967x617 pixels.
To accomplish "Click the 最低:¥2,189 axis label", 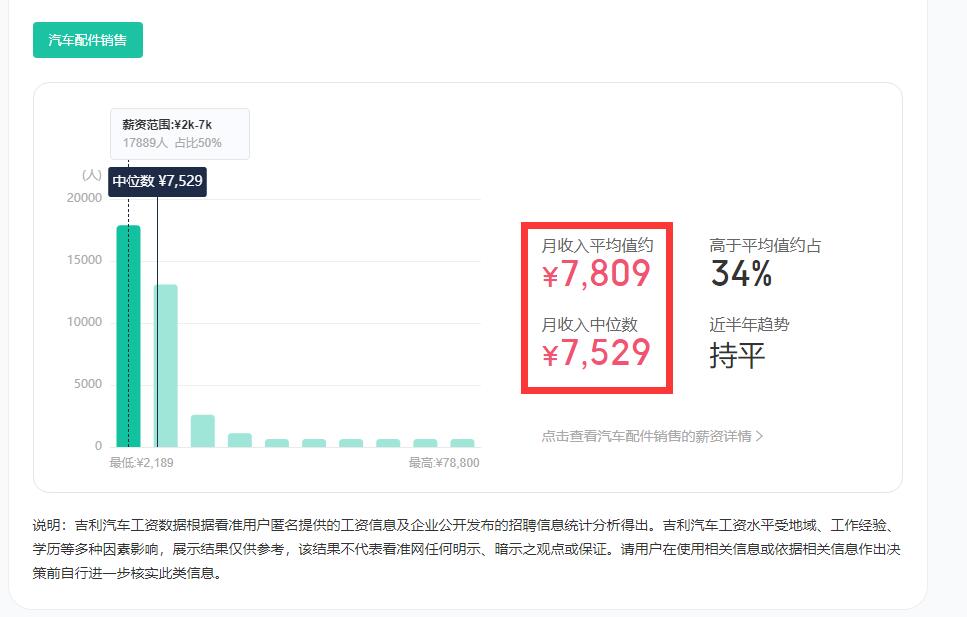I will [x=141, y=463].
